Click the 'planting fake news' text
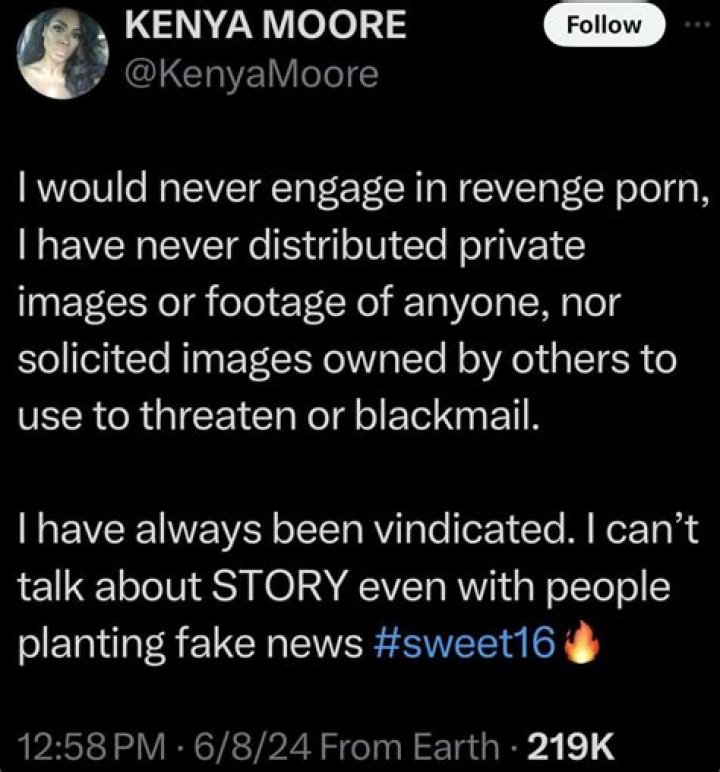 pos(190,644)
